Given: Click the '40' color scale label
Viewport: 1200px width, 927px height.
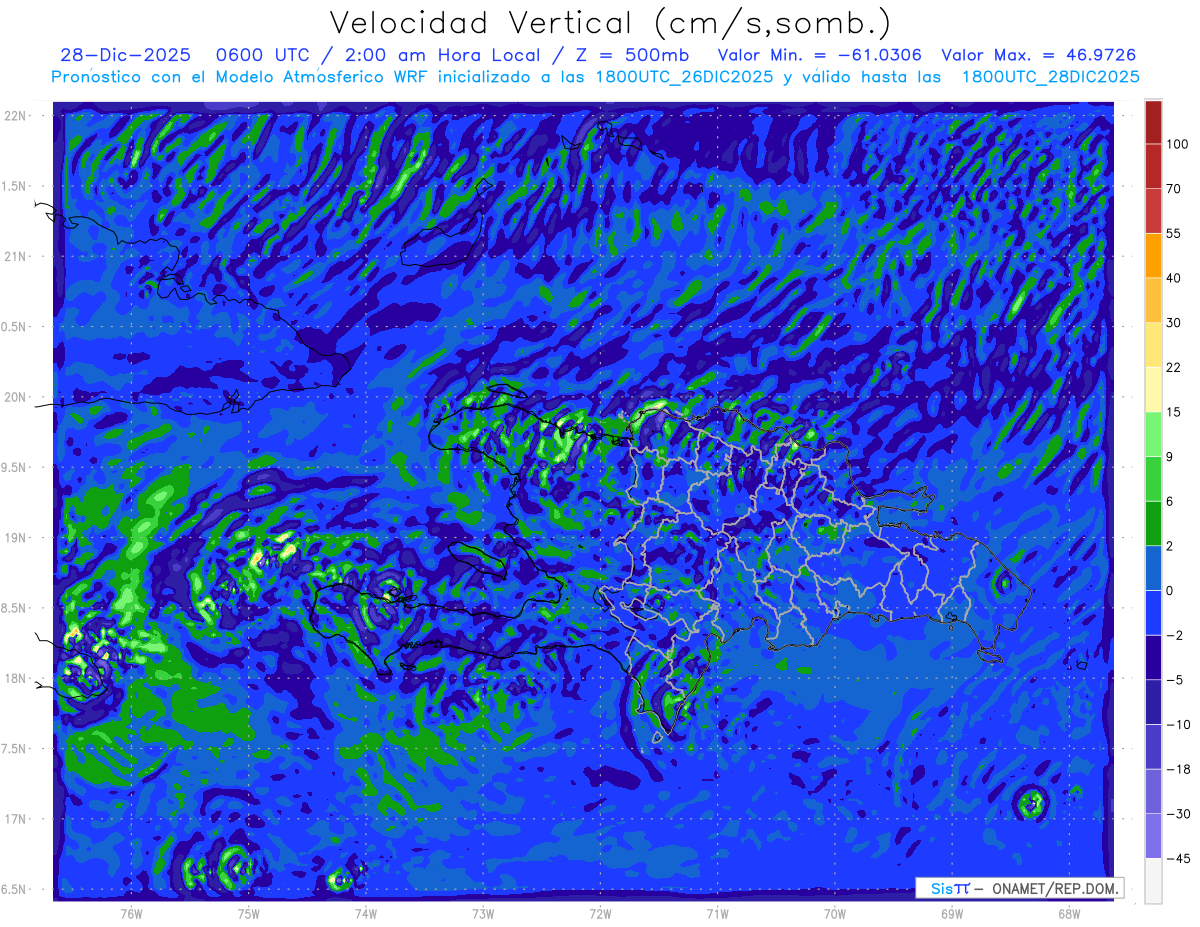Looking at the screenshot, I should [1174, 278].
